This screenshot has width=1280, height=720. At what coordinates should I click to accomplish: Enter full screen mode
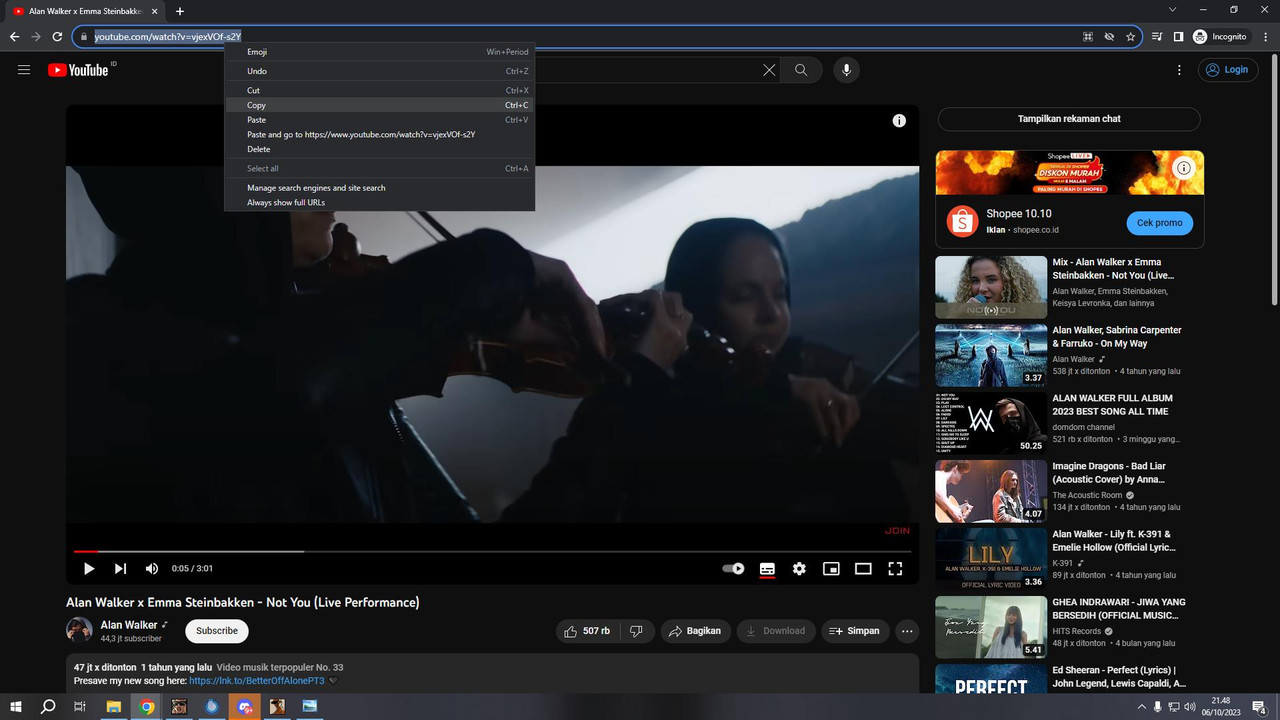coord(895,568)
